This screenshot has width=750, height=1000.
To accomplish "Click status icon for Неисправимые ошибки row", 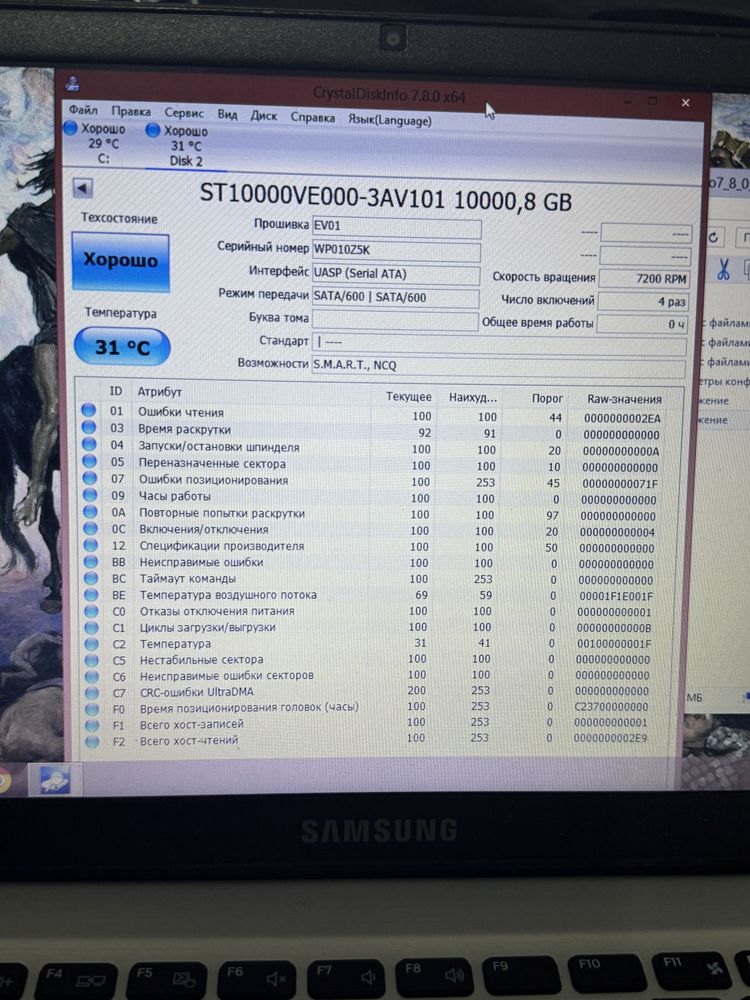I will (x=91, y=561).
